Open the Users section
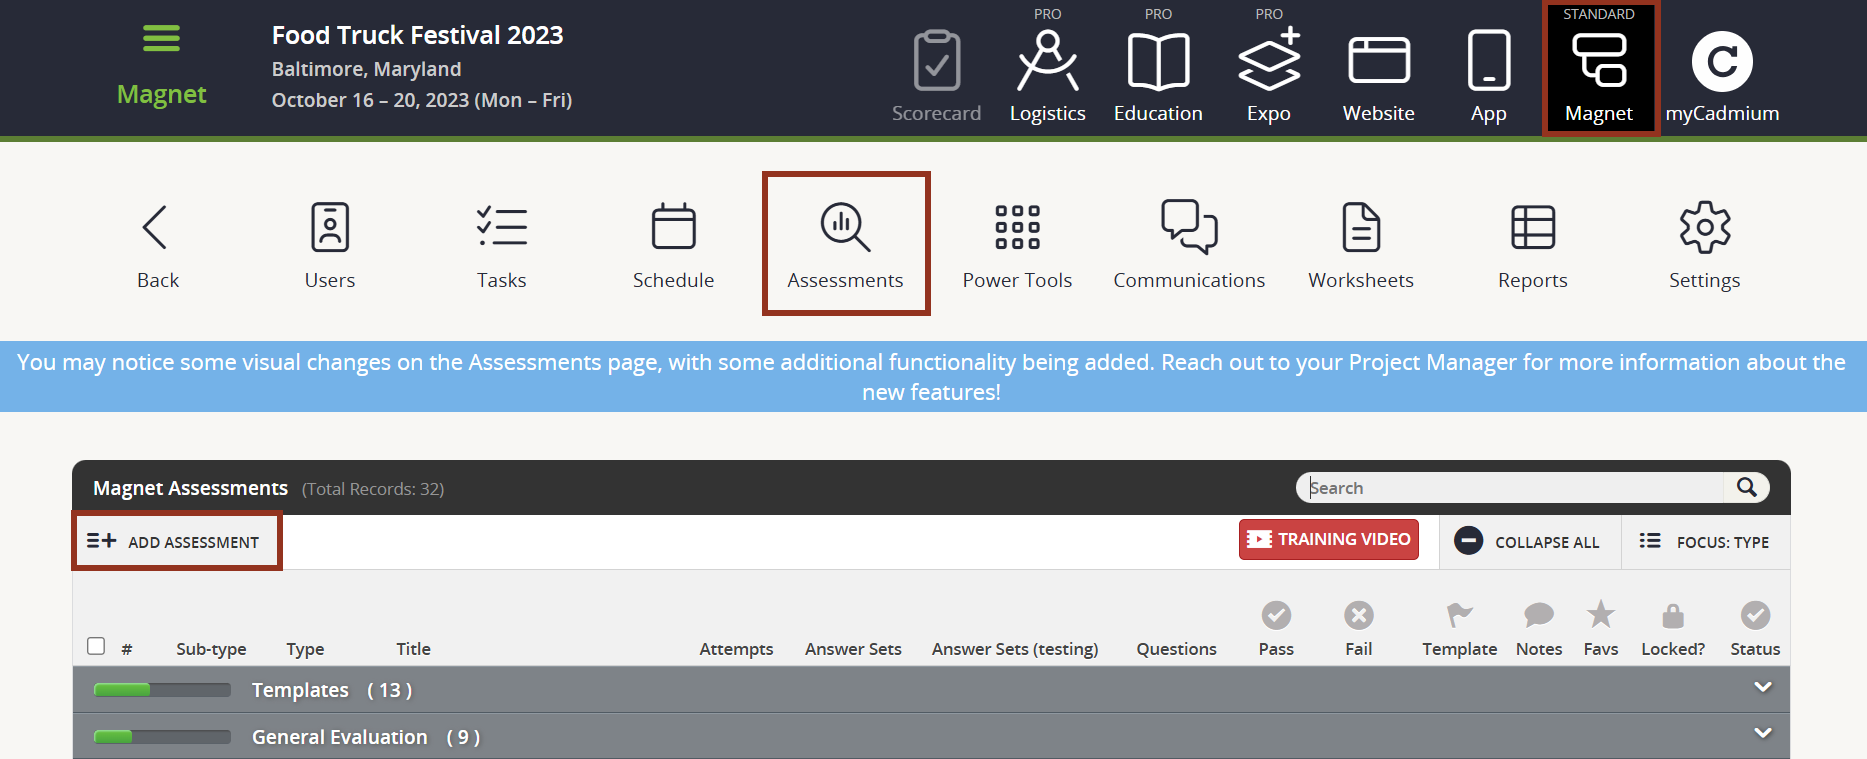This screenshot has height=759, width=1867. pyautogui.click(x=330, y=246)
